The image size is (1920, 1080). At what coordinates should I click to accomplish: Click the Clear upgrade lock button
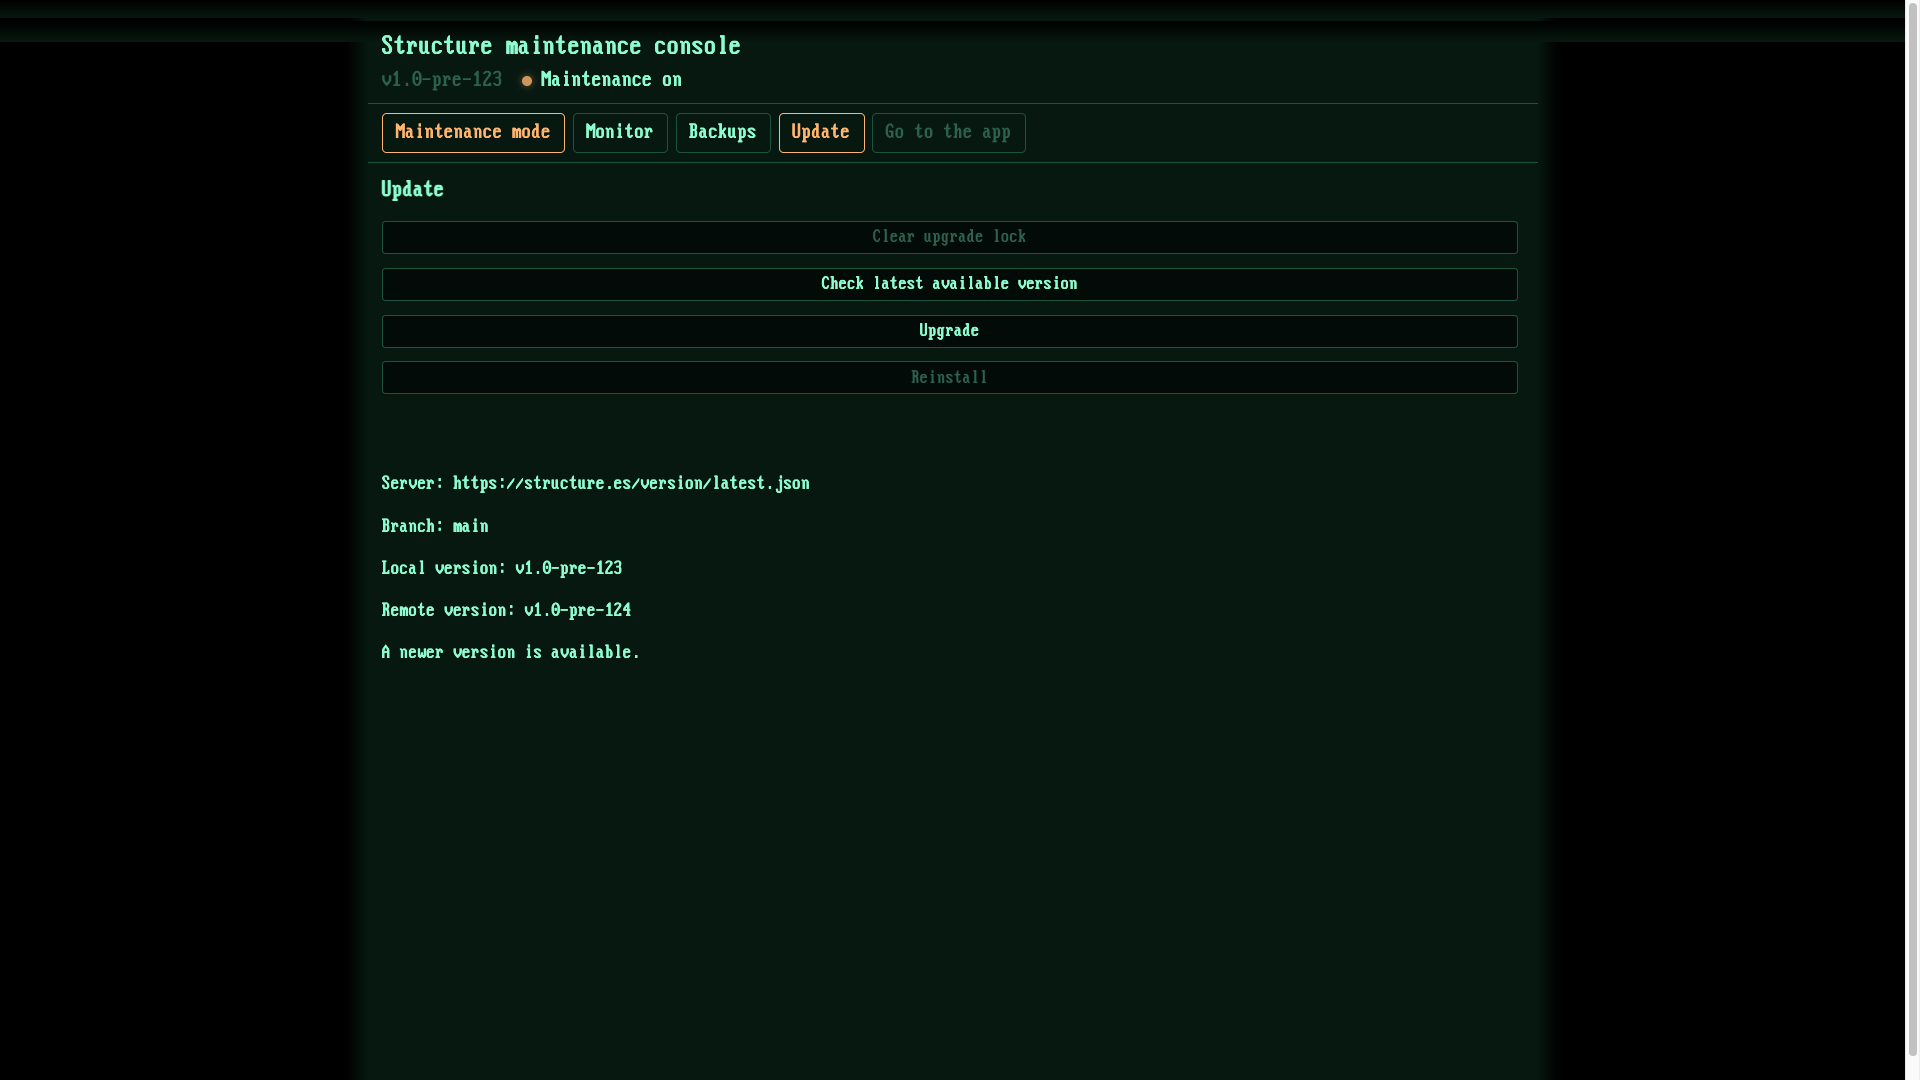click(948, 237)
